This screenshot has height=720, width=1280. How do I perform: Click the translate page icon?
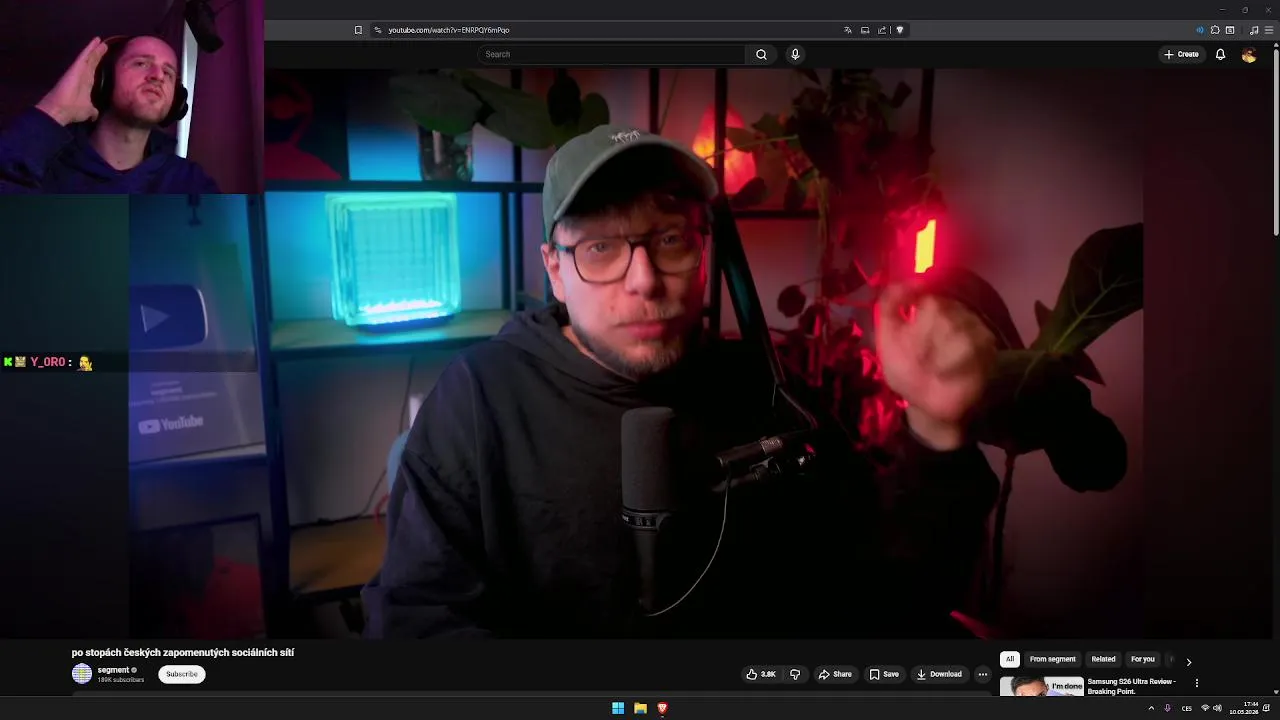848,30
